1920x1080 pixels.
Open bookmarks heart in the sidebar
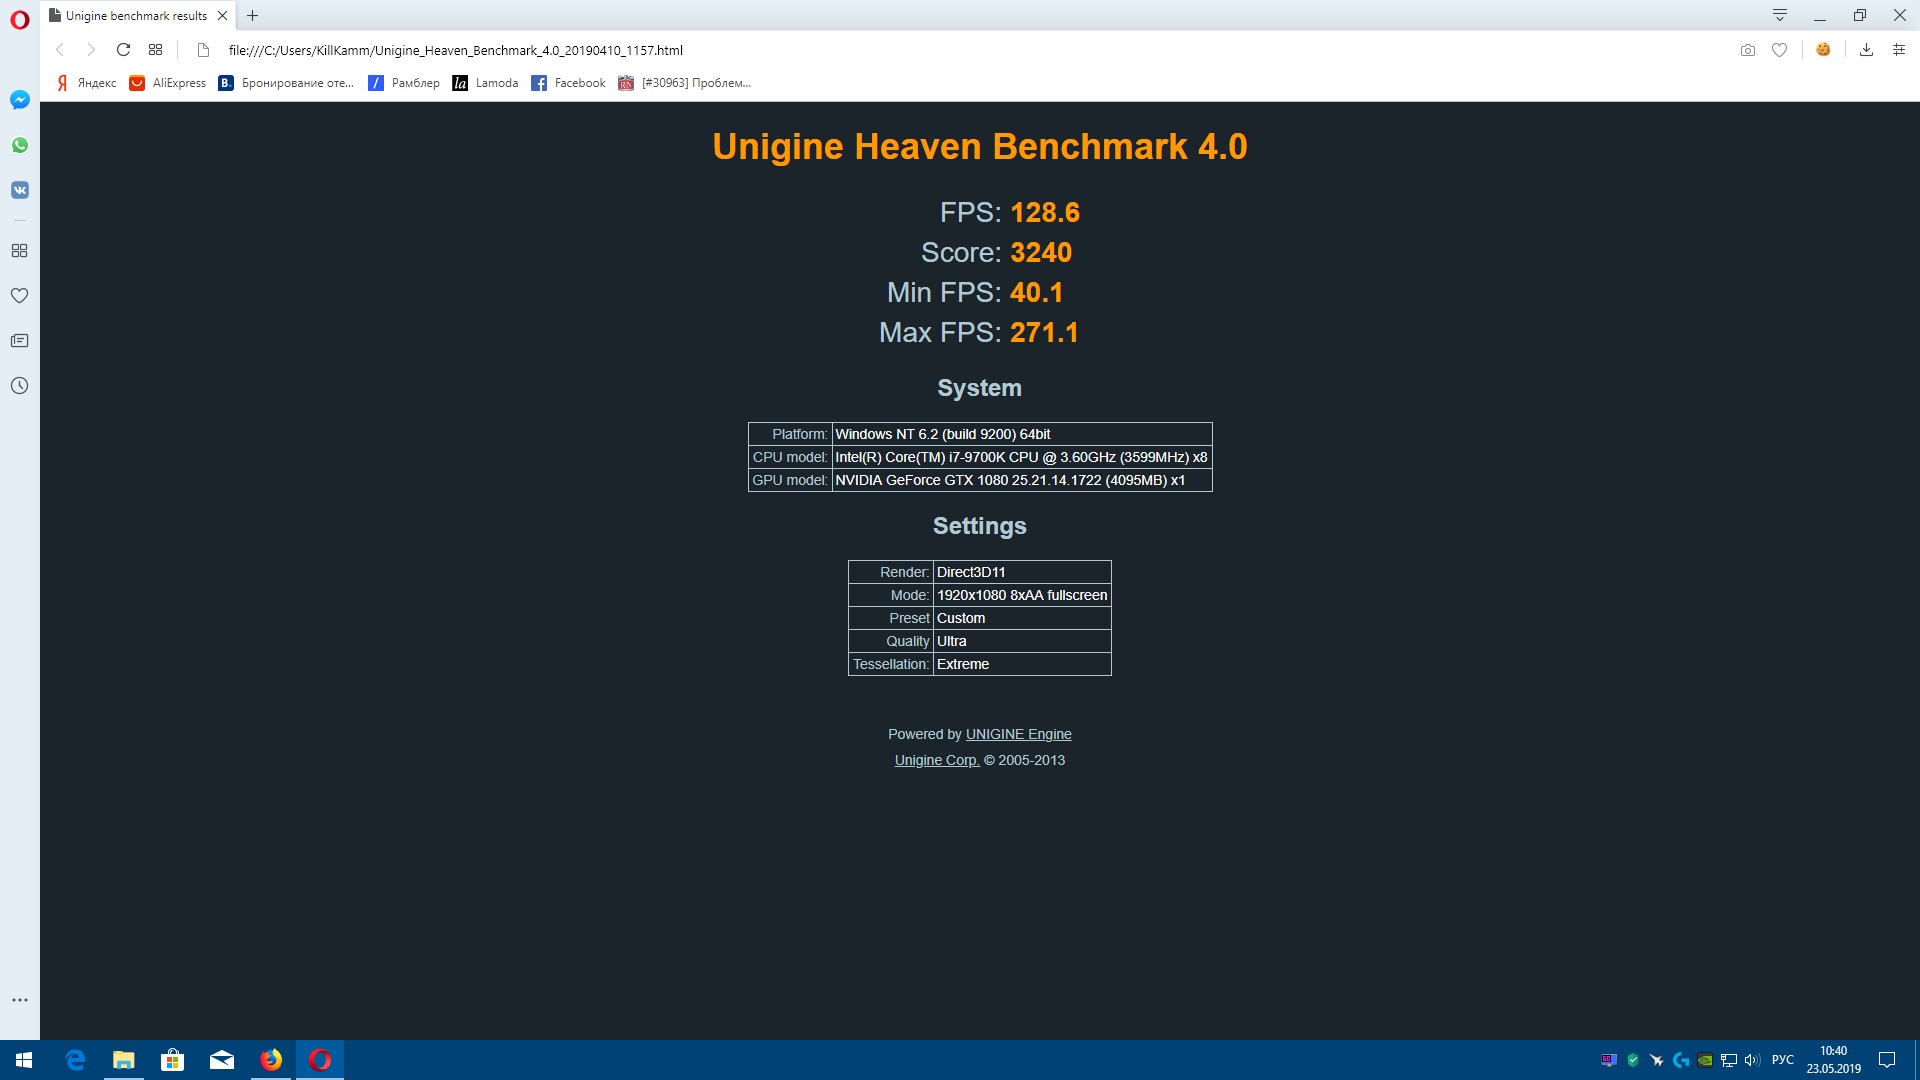(20, 296)
